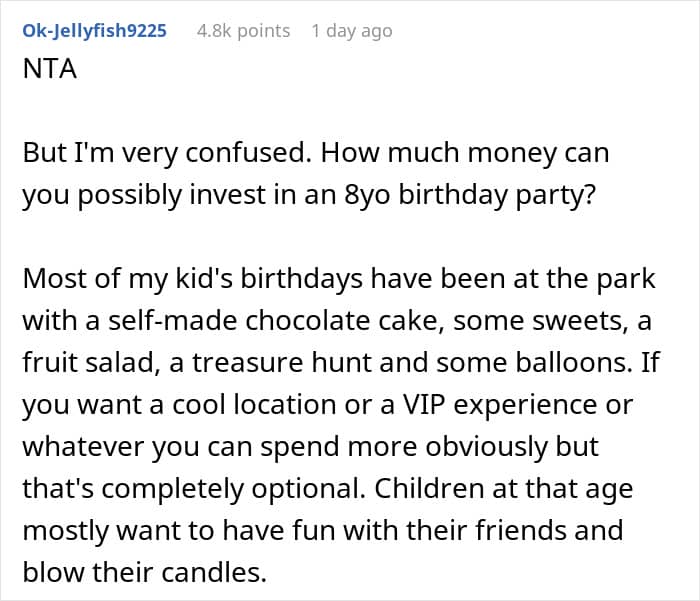This screenshot has height=601, width=700.
Task: Click the line mentioning a VIP experience
Action: [x=328, y=405]
